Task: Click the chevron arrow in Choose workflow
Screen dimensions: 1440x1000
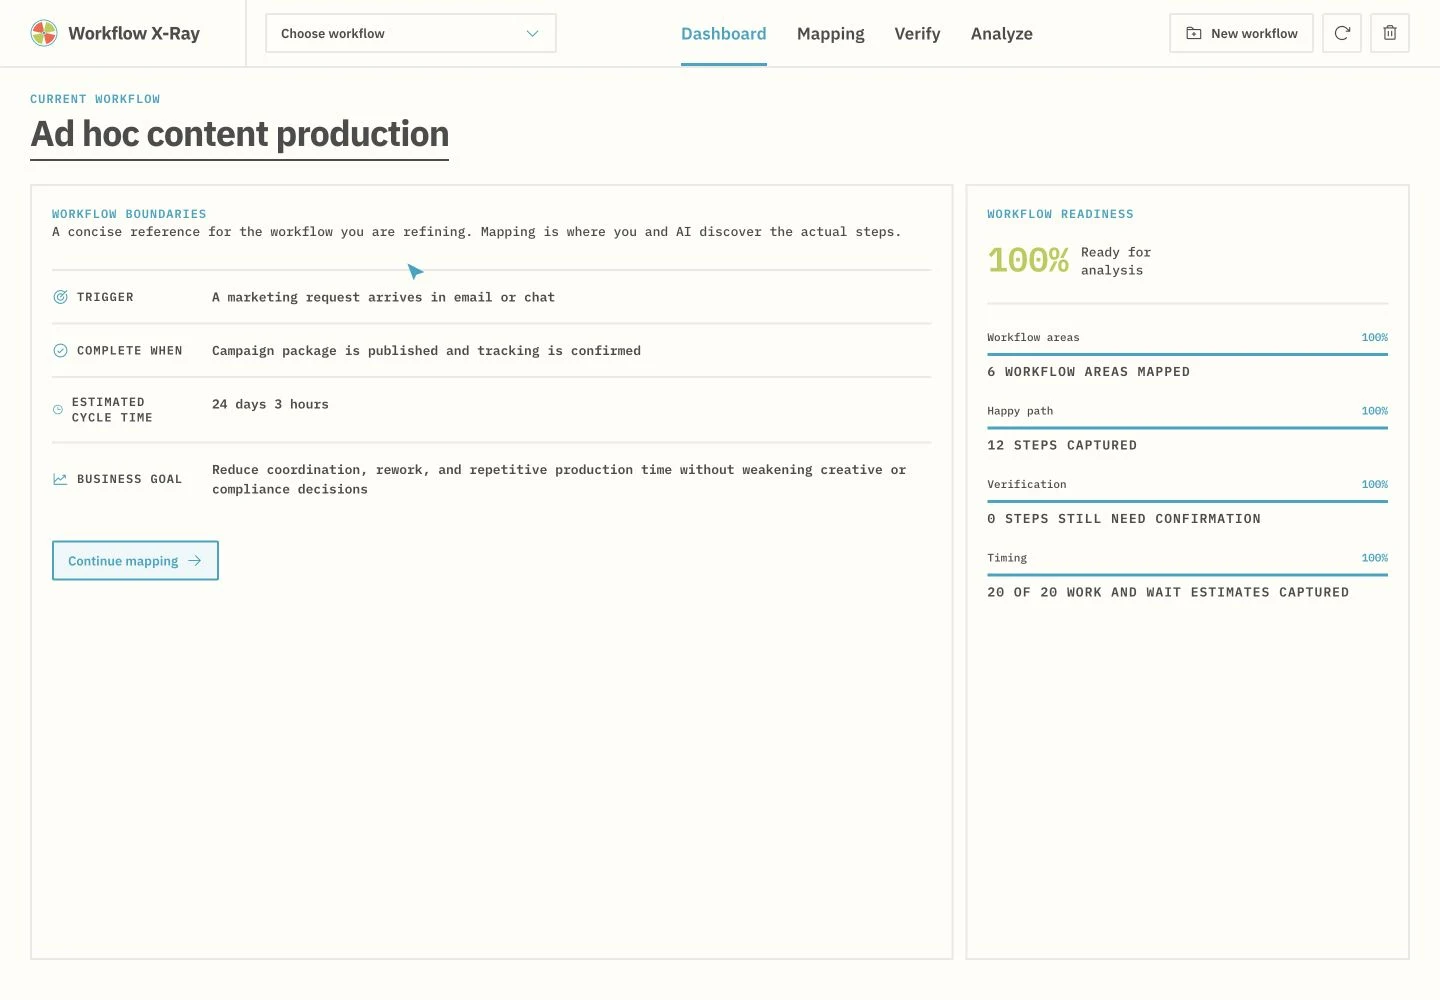Action: click(x=532, y=33)
